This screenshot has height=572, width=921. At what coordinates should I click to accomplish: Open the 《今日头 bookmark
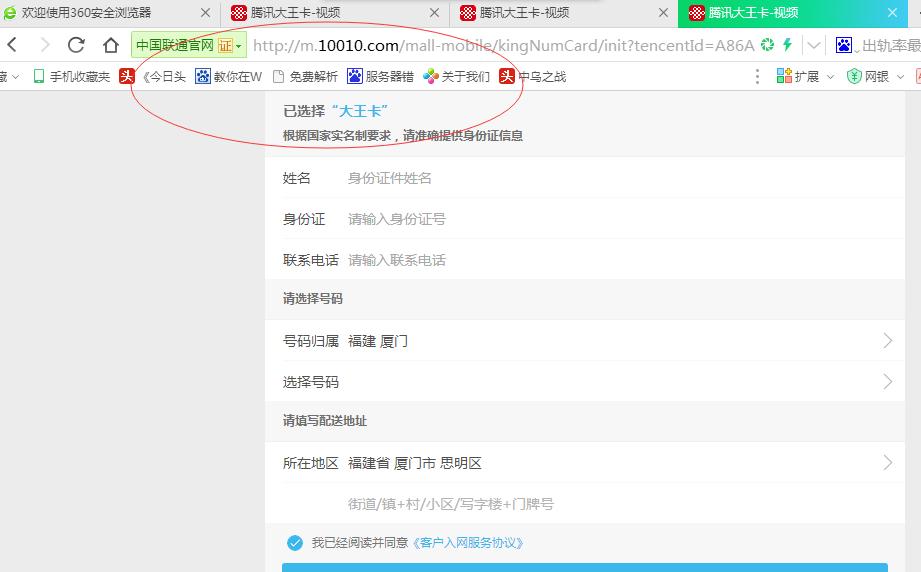point(153,76)
